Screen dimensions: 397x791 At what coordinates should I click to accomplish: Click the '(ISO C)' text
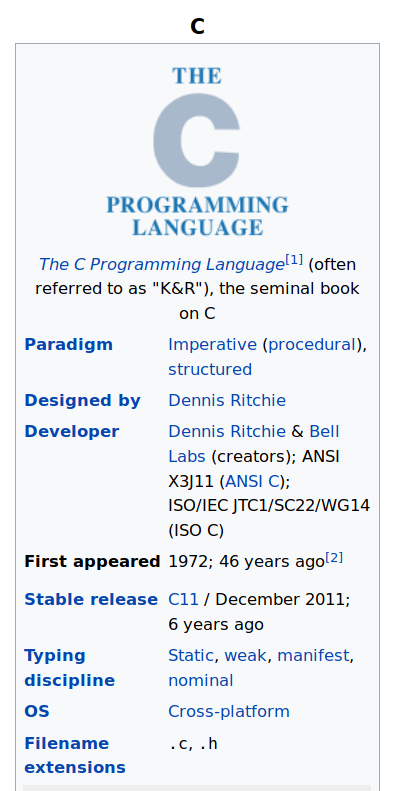pos(196,530)
